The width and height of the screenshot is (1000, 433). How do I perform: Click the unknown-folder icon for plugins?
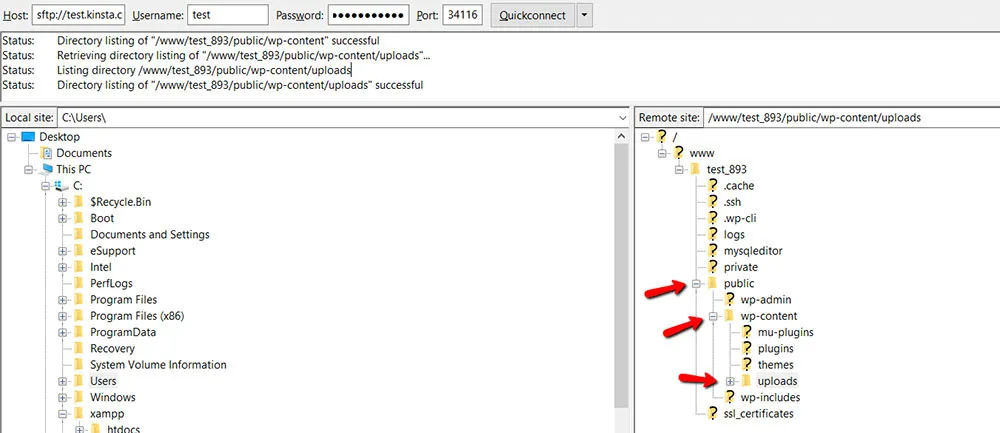tap(747, 348)
